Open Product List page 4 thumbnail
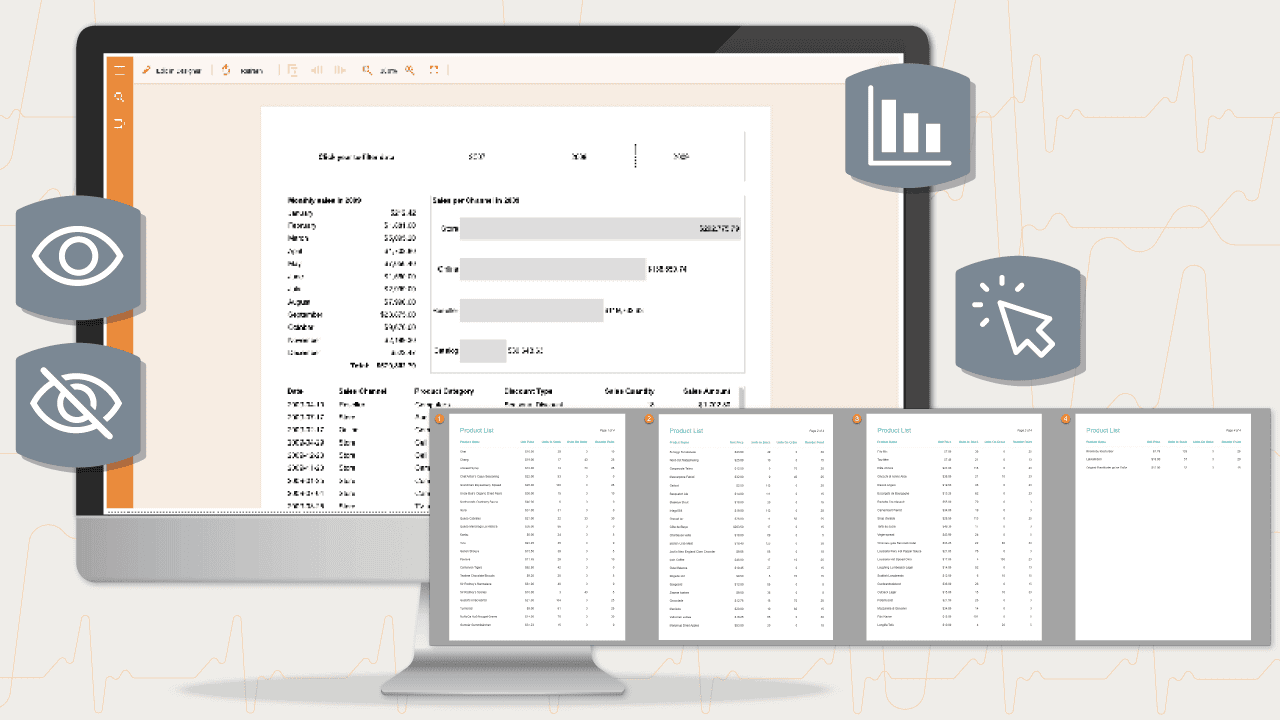The width and height of the screenshot is (1280, 720). click(x=1163, y=527)
